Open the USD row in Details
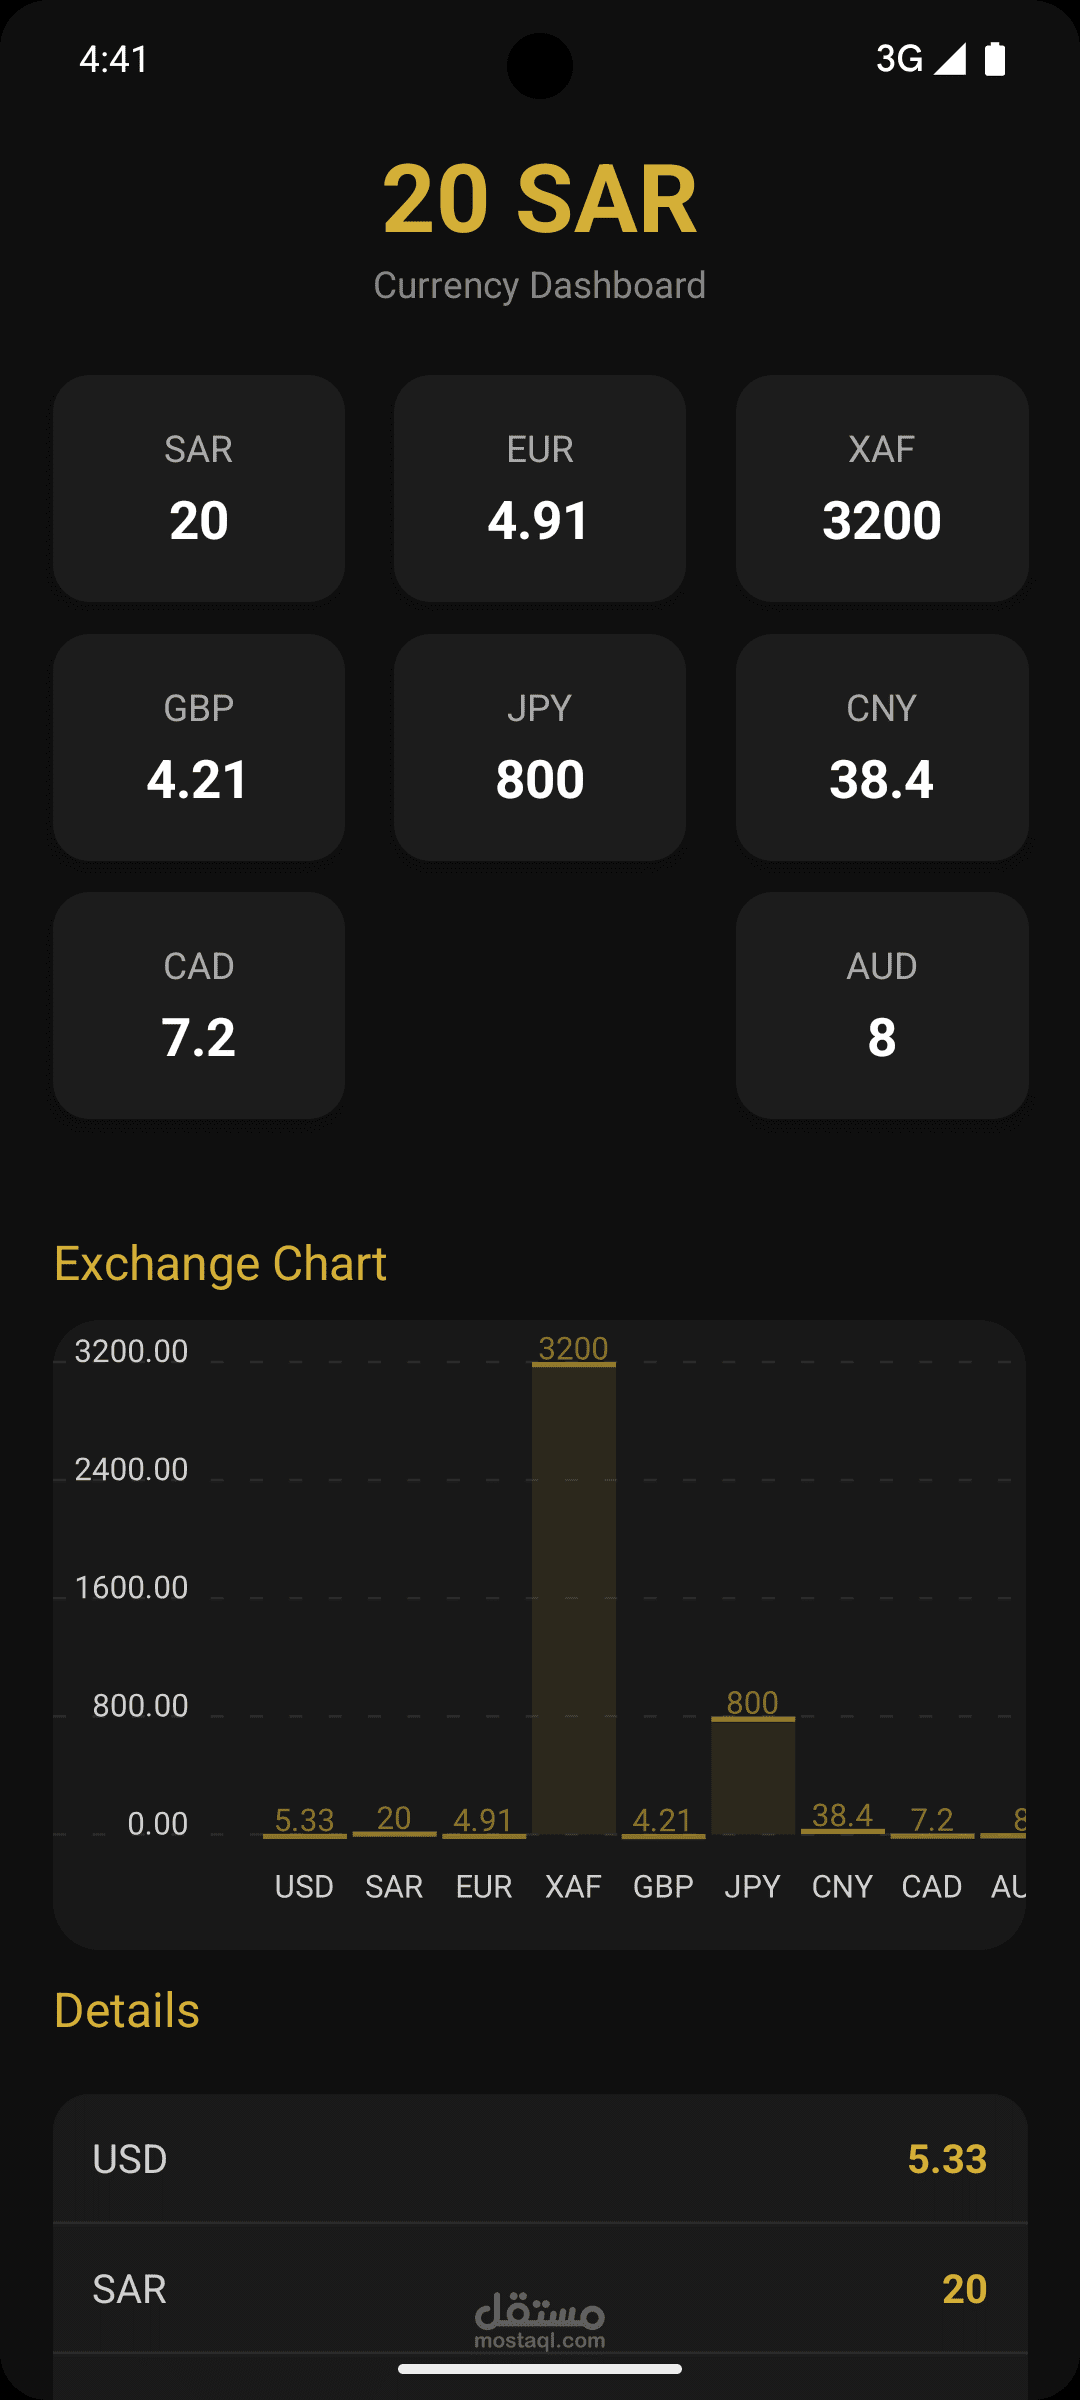1080x2400 pixels. pos(540,2159)
